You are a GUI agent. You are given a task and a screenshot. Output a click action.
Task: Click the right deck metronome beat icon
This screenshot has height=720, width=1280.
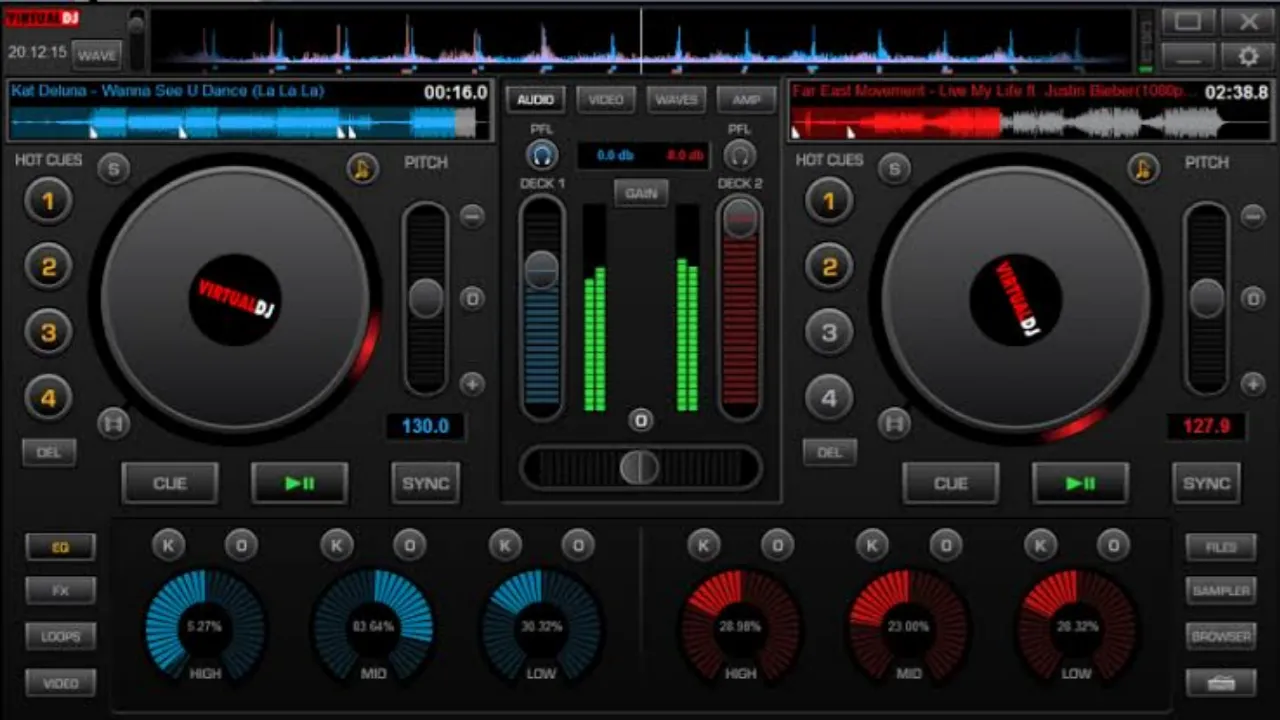1143,168
